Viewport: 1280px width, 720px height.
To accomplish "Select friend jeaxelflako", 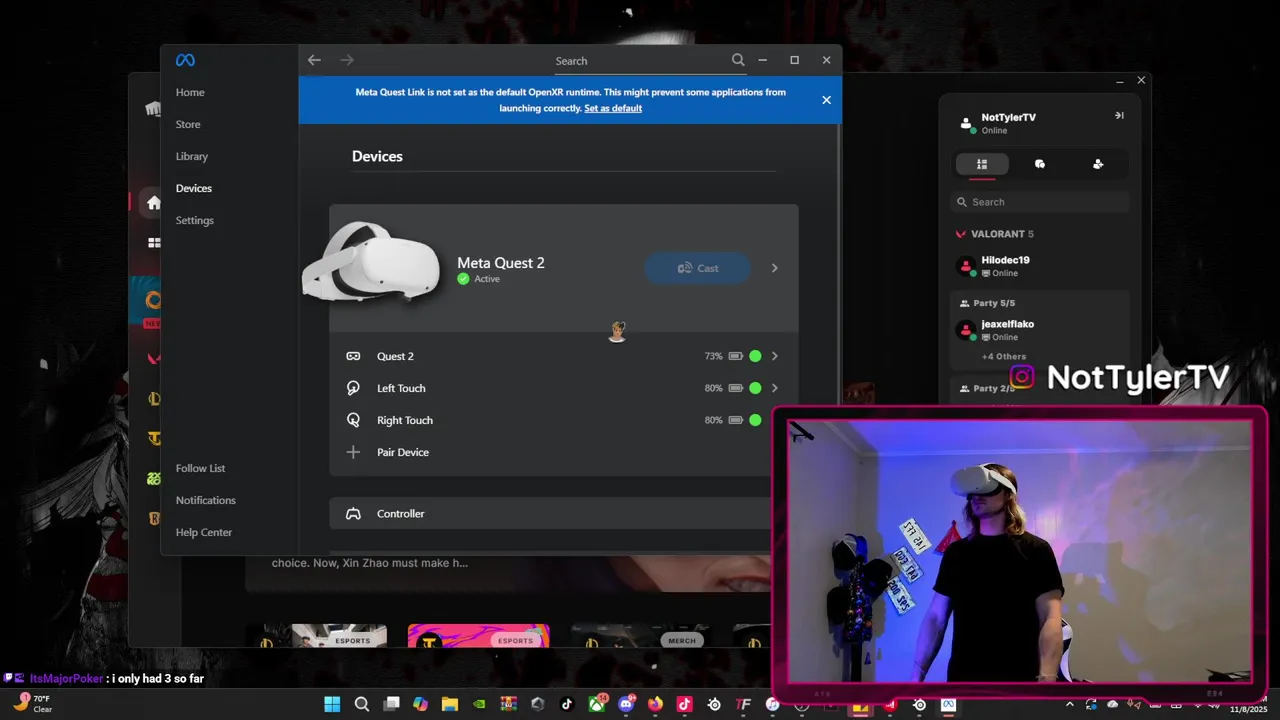I will [x=1040, y=330].
